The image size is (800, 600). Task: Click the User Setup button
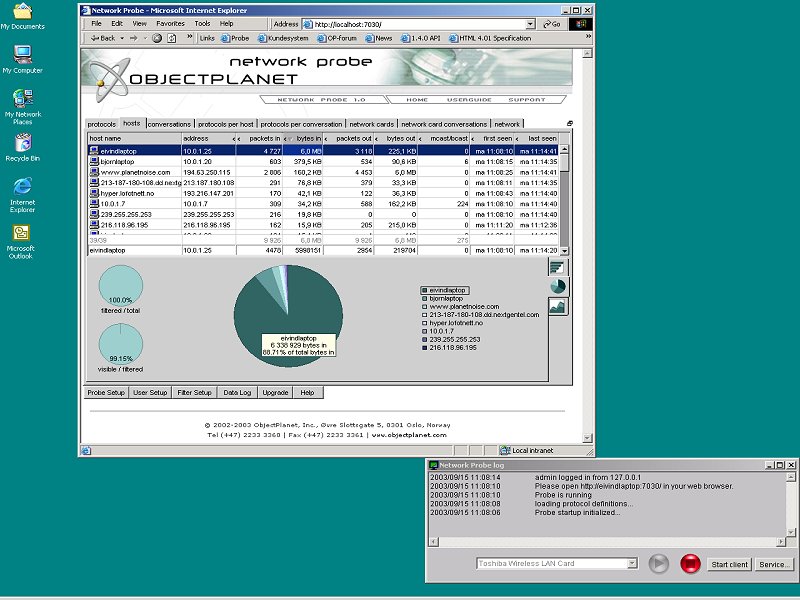[x=150, y=392]
